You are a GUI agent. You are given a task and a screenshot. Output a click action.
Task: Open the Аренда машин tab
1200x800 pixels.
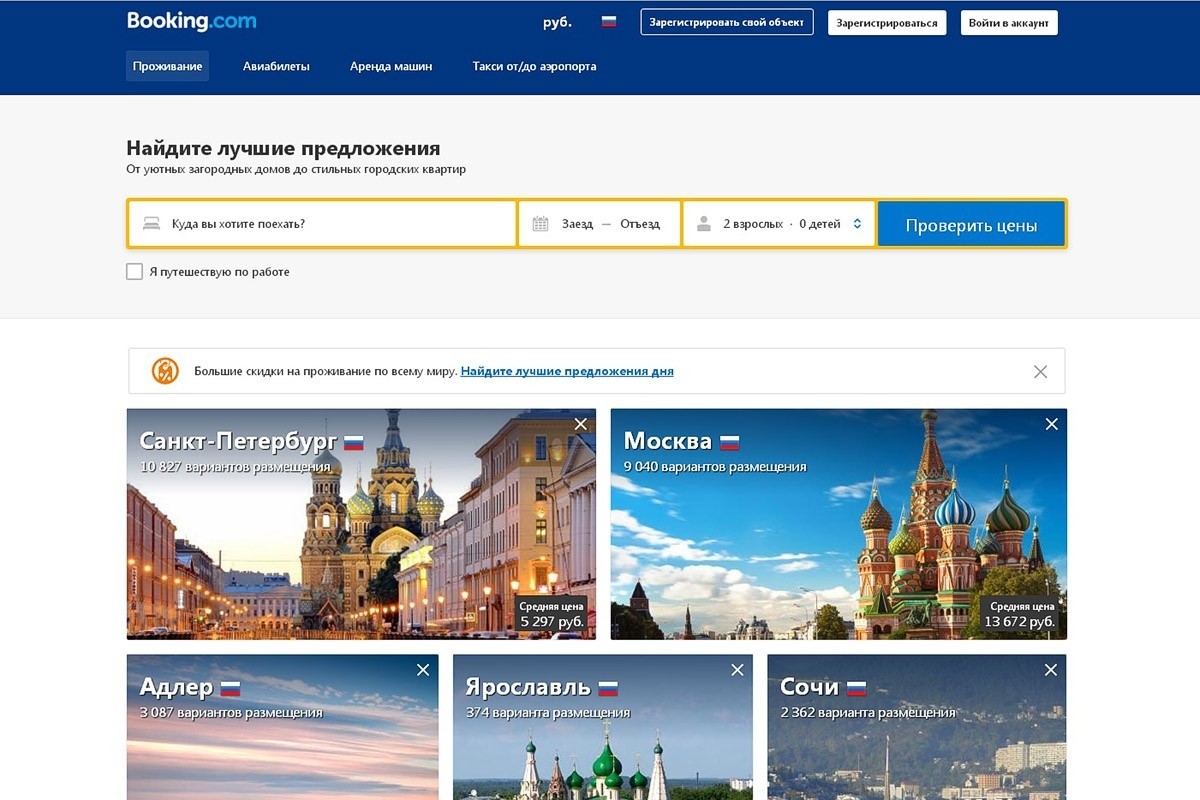click(x=391, y=67)
